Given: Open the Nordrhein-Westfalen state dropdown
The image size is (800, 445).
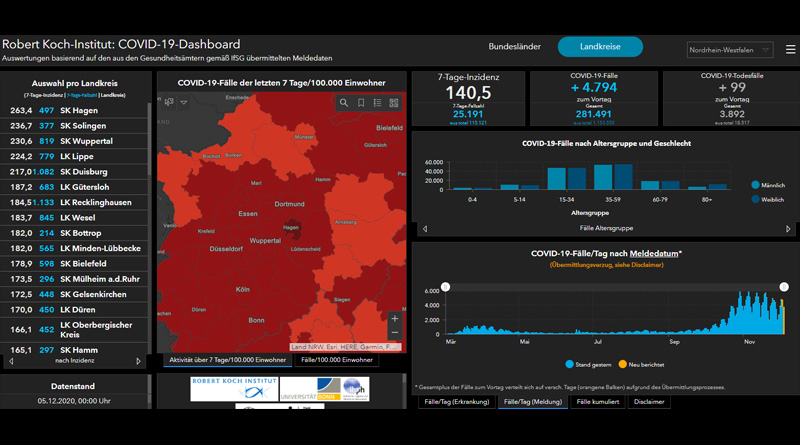Looking at the screenshot, I should (730, 50).
